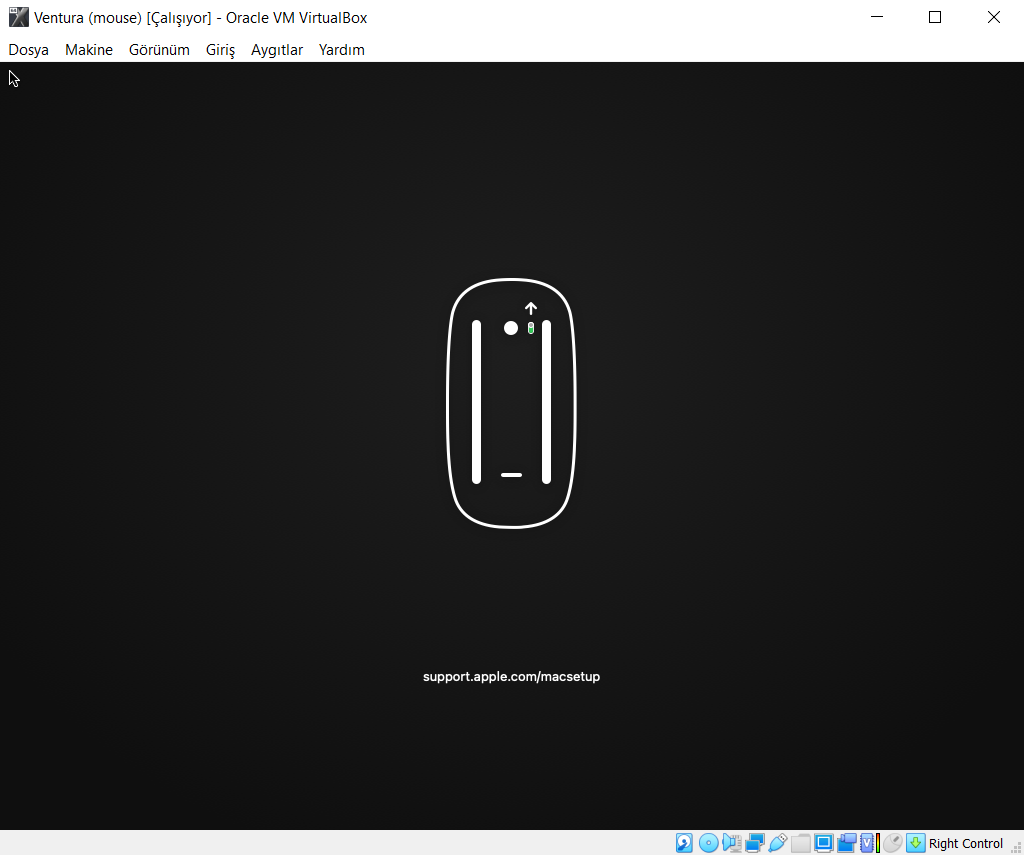Viewport: 1024px width, 855px height.
Task: Click the audio speaker status icon
Action: 731,843
